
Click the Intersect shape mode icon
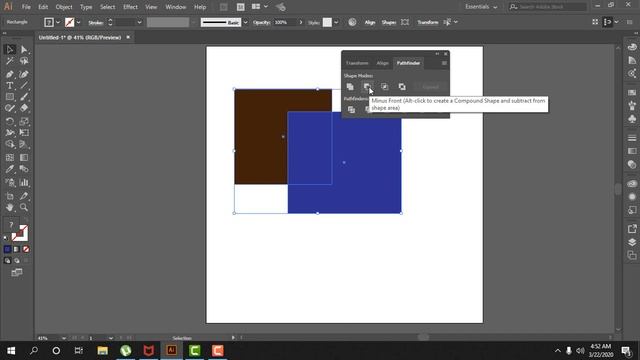coord(384,87)
